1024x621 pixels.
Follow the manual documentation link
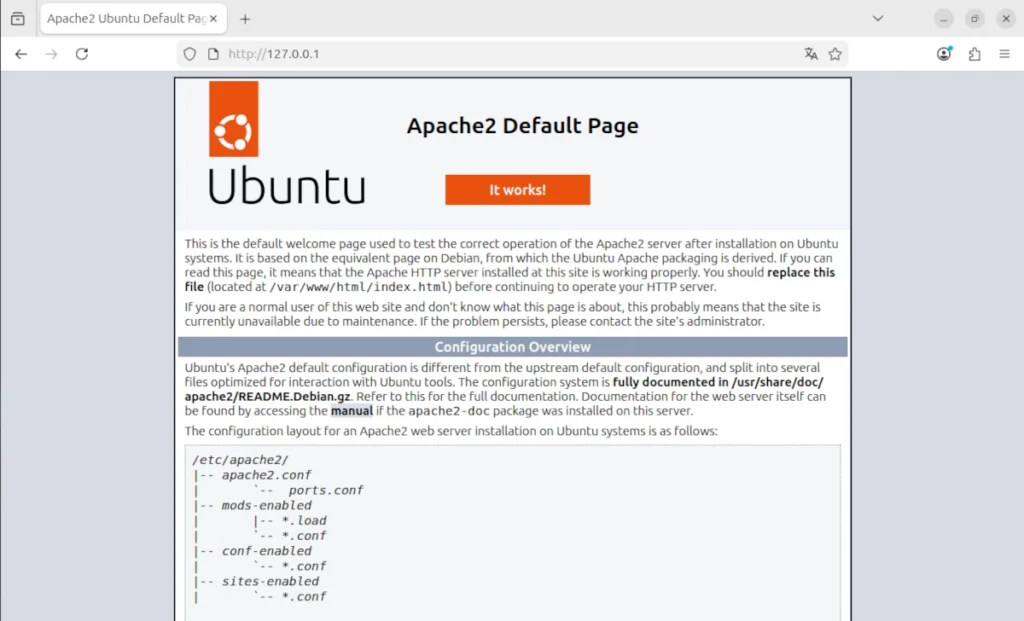tap(351, 411)
